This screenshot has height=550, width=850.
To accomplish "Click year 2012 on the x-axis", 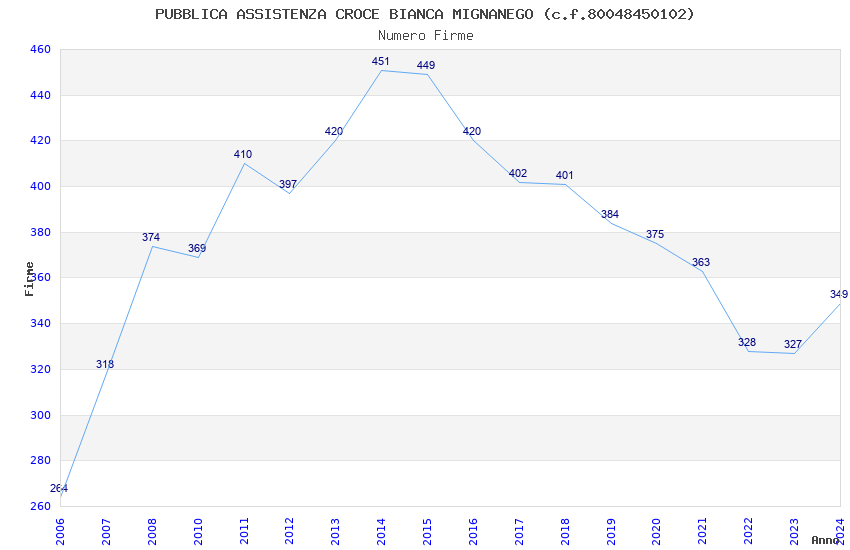I will (289, 532).
